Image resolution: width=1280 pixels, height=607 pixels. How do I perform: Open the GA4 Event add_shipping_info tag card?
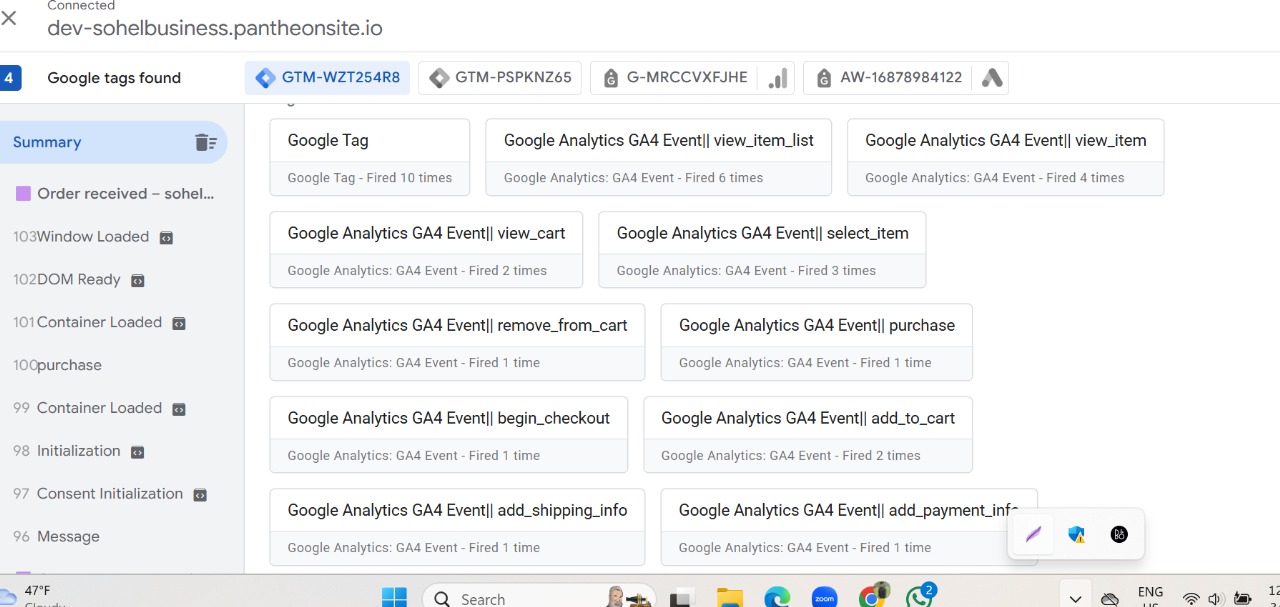pos(457,527)
